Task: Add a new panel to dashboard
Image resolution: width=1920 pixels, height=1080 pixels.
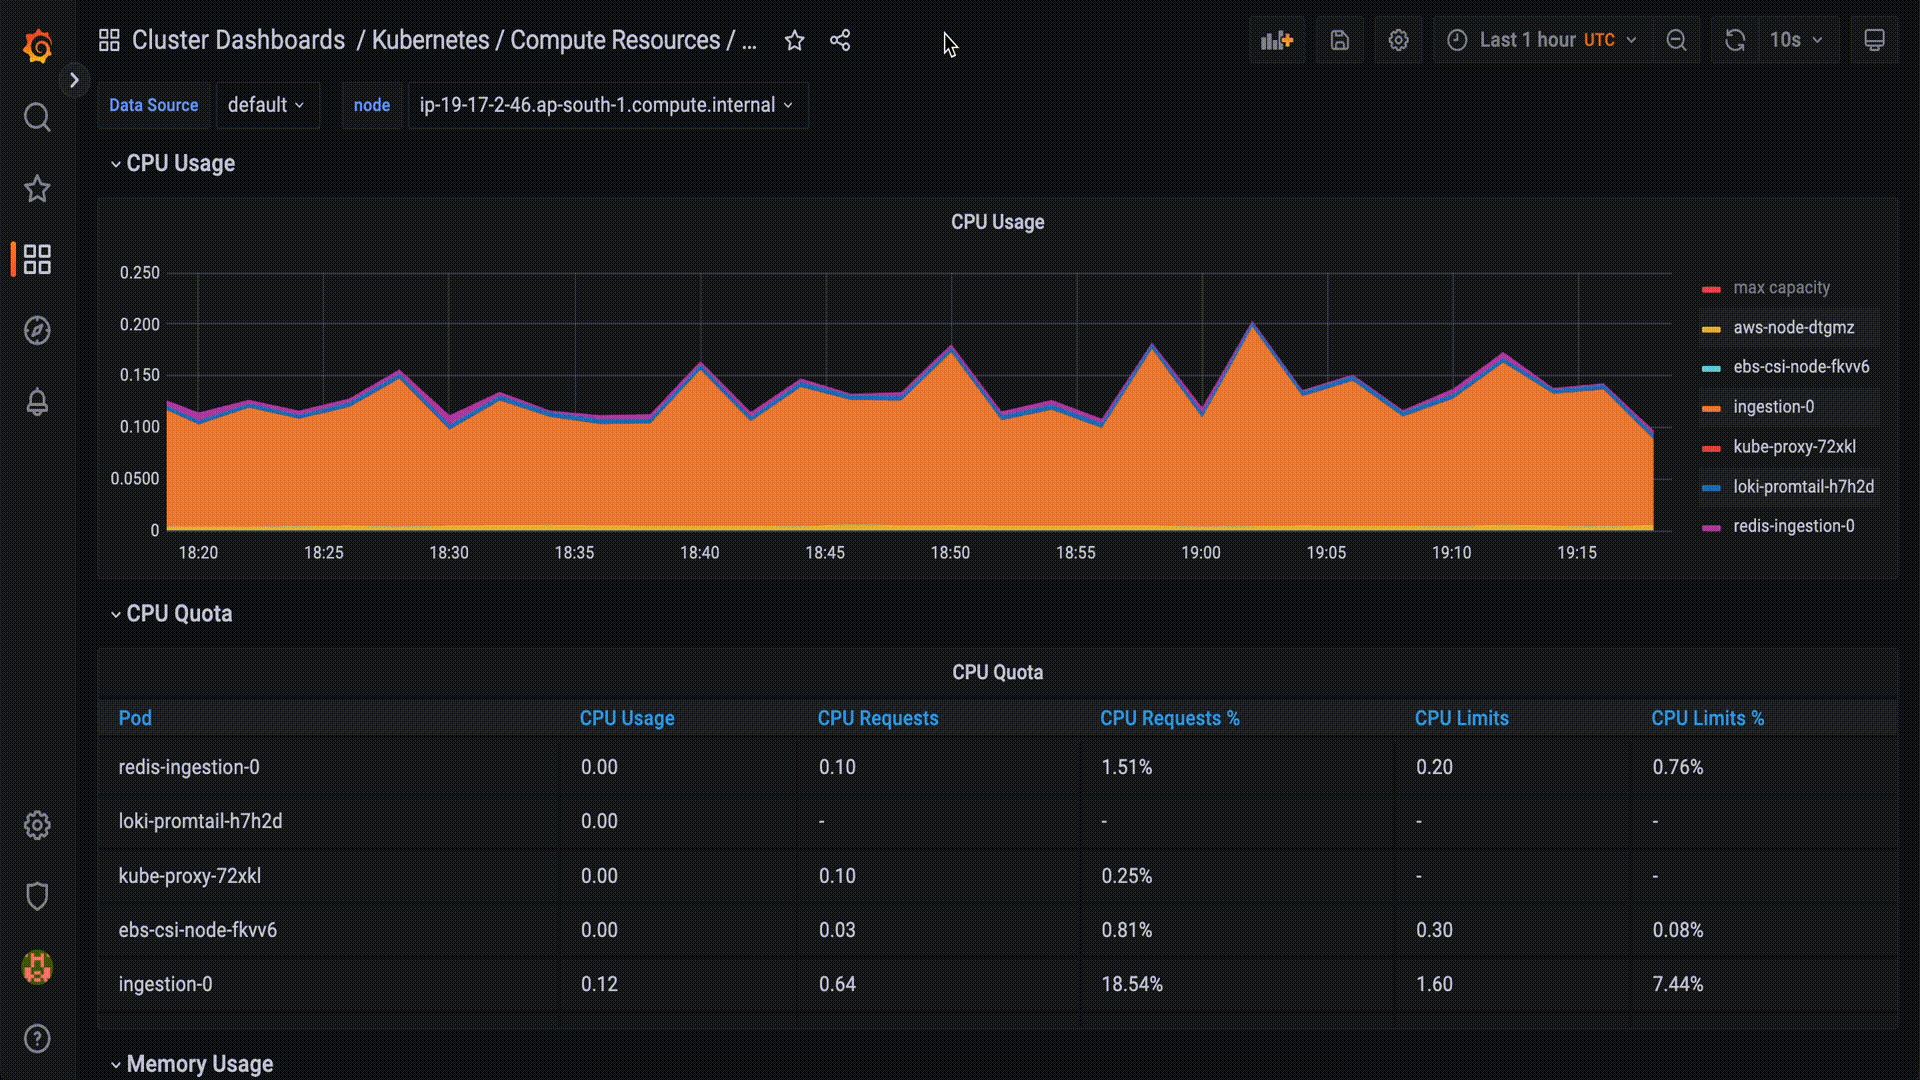Action: (x=1277, y=40)
